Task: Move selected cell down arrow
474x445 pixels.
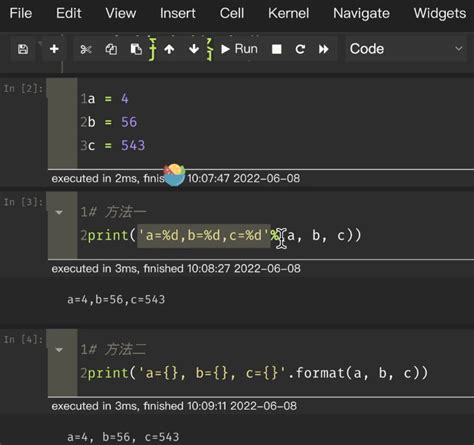Action: (x=194, y=49)
